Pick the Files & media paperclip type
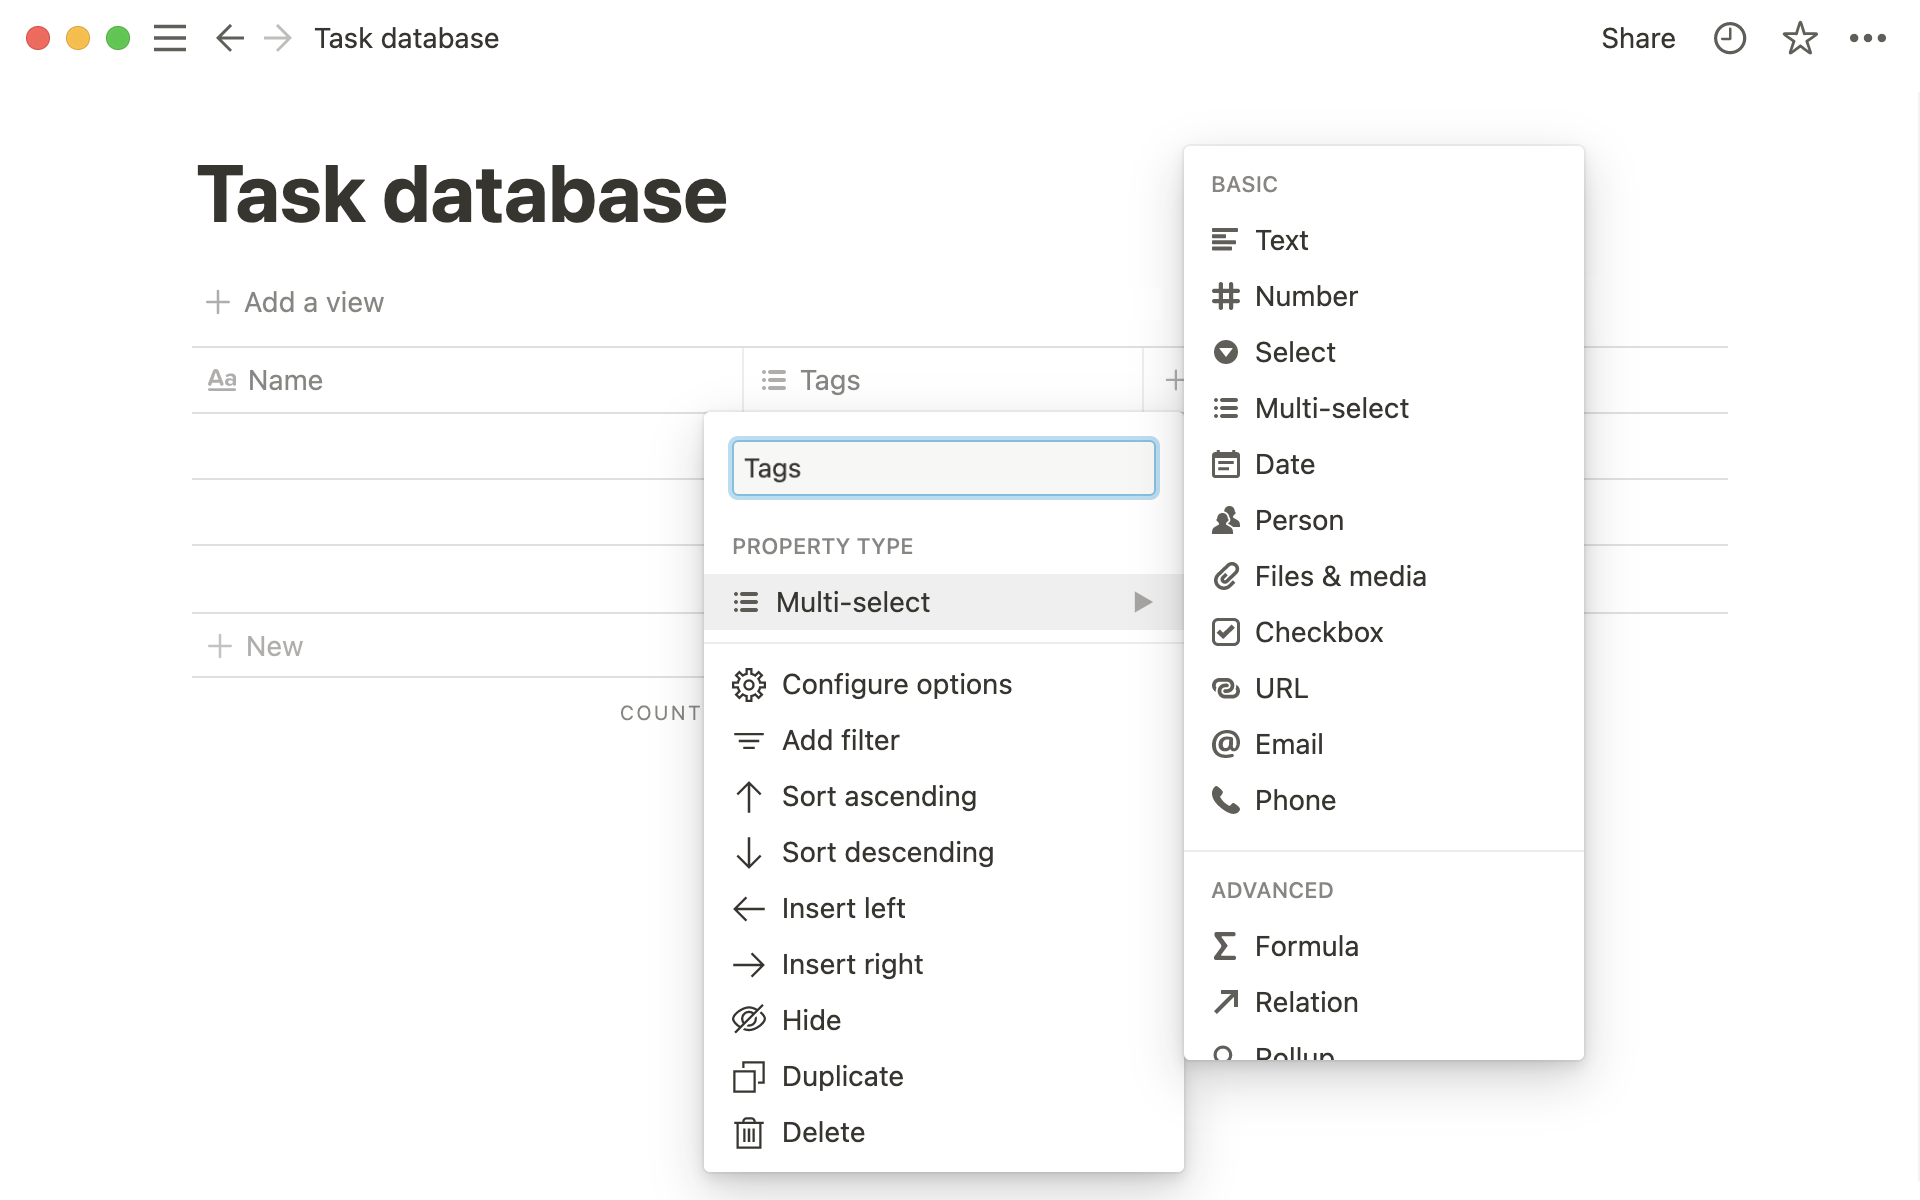 point(1339,576)
